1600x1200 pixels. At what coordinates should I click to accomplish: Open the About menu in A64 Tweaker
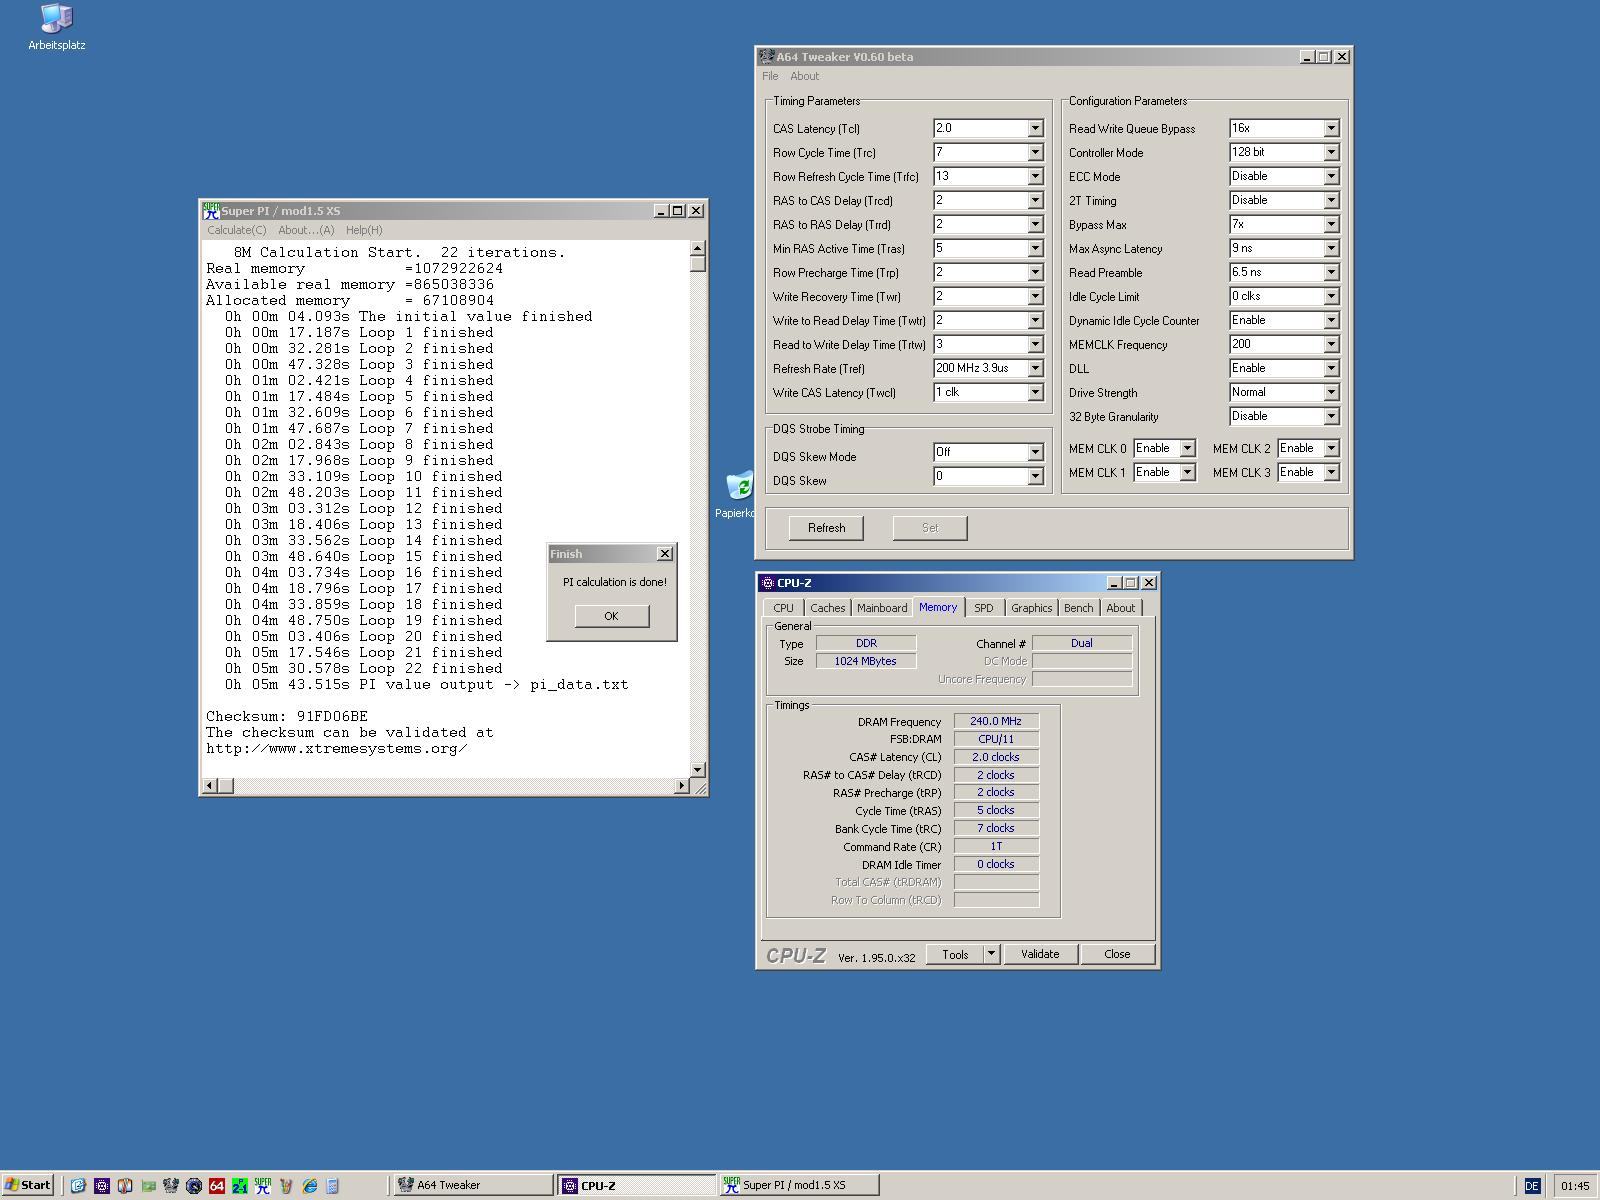pos(804,76)
